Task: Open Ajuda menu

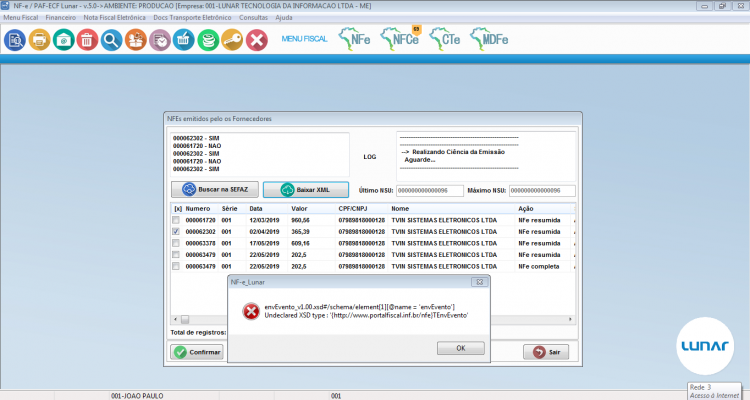Action: pos(284,18)
